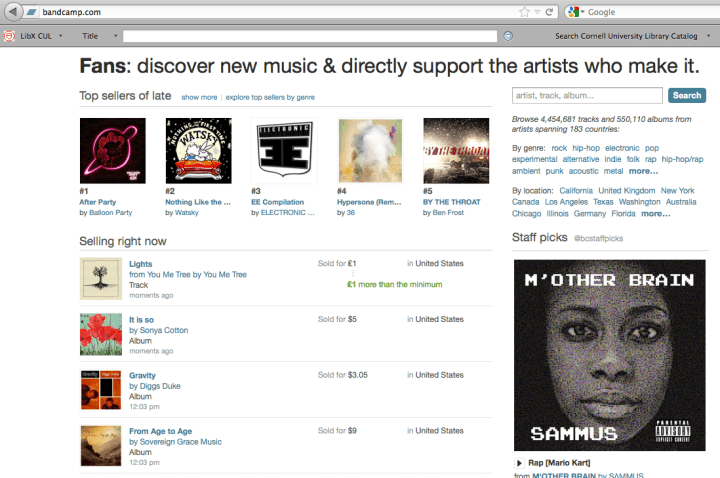Open the M'OTHER BRAIN staff pick cover
The image size is (720, 478).
(609, 355)
